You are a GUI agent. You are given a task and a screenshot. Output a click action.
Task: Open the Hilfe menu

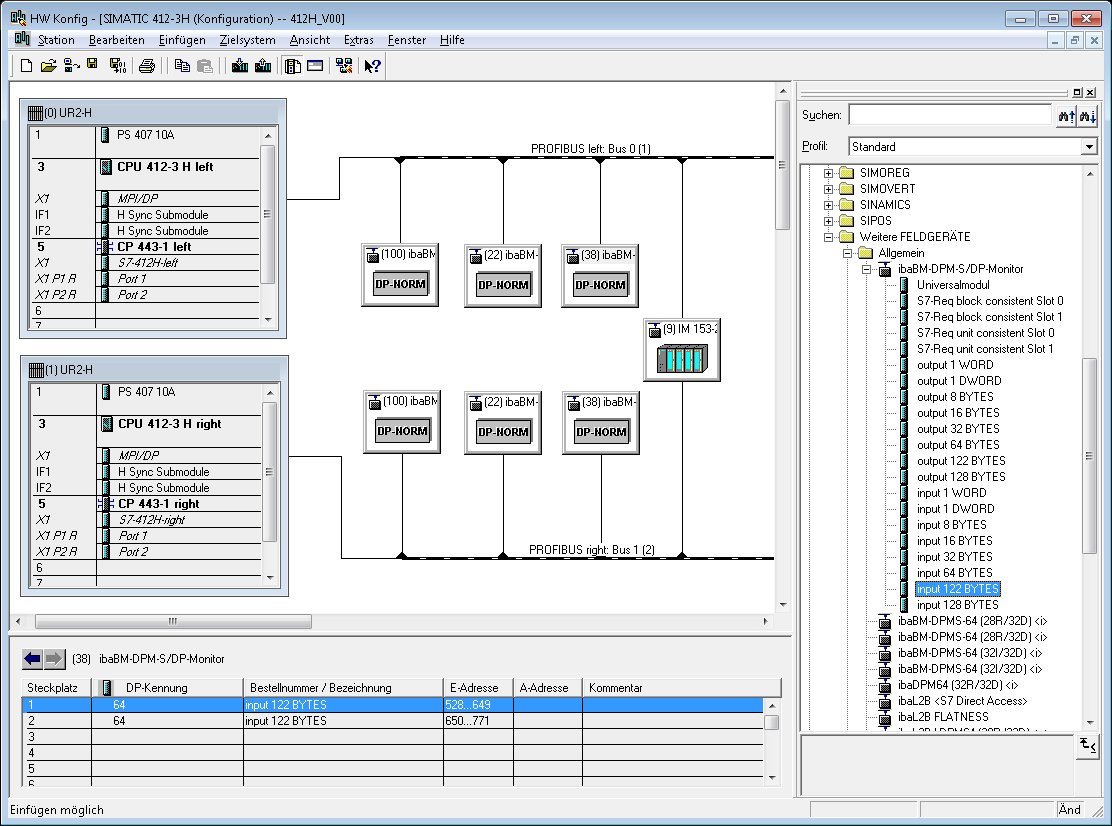click(452, 40)
